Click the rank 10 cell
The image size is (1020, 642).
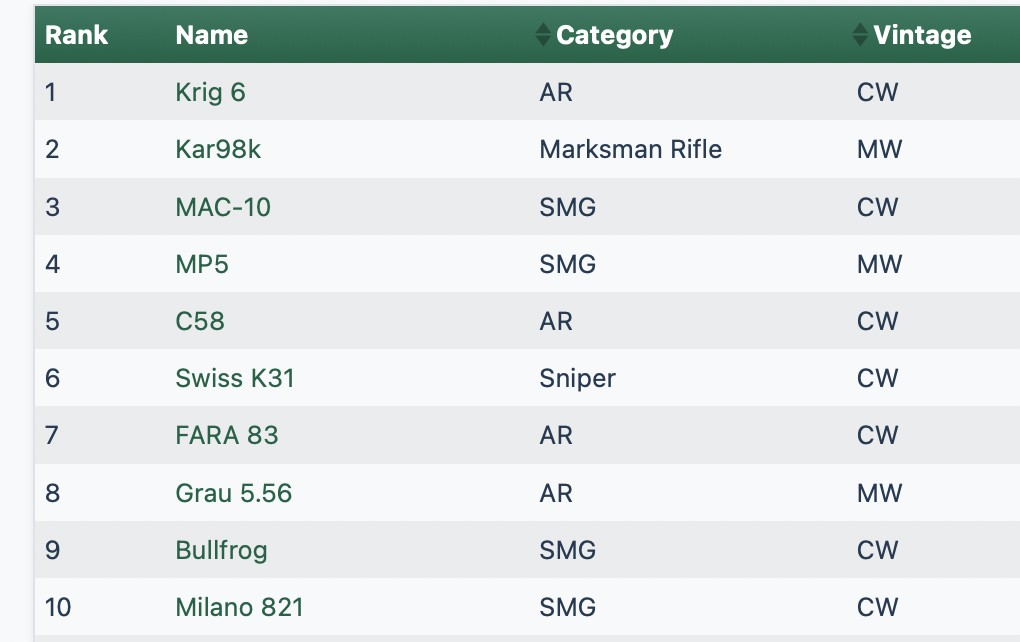tap(58, 607)
